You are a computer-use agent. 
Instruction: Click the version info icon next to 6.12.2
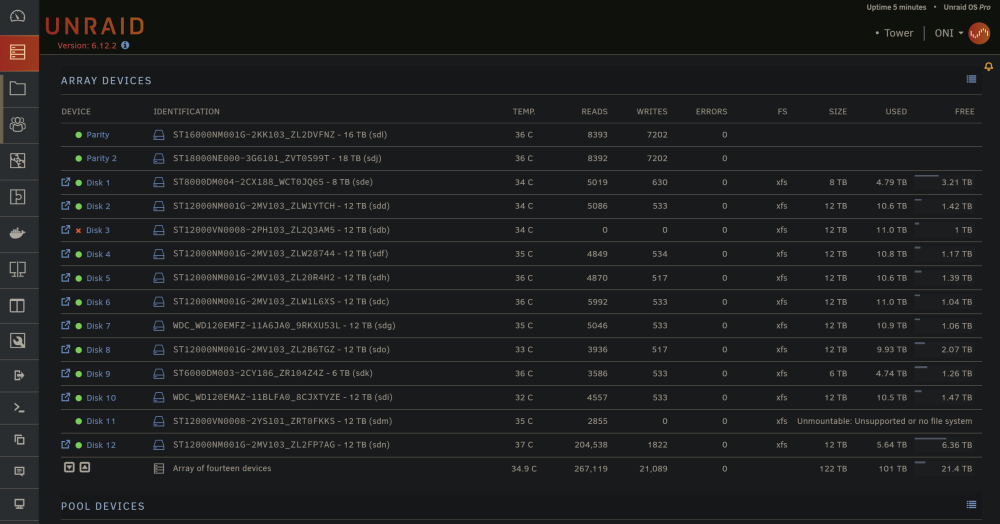point(125,45)
